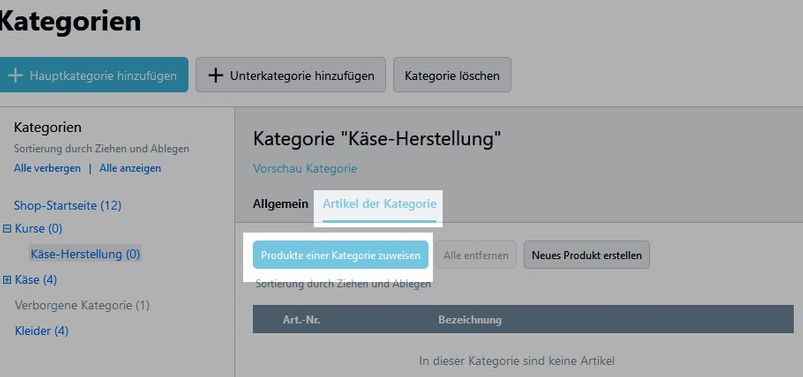Open the Allgemein tab

coord(281,204)
